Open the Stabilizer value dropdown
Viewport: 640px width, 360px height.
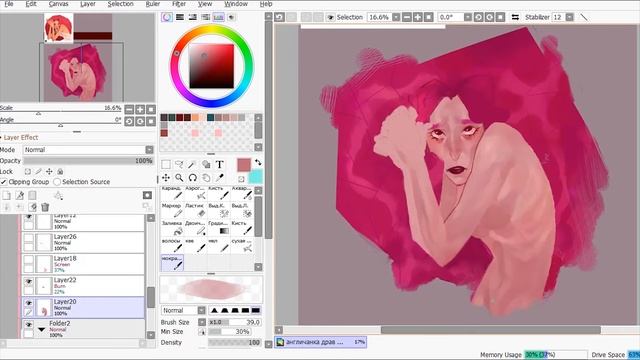[569, 17]
